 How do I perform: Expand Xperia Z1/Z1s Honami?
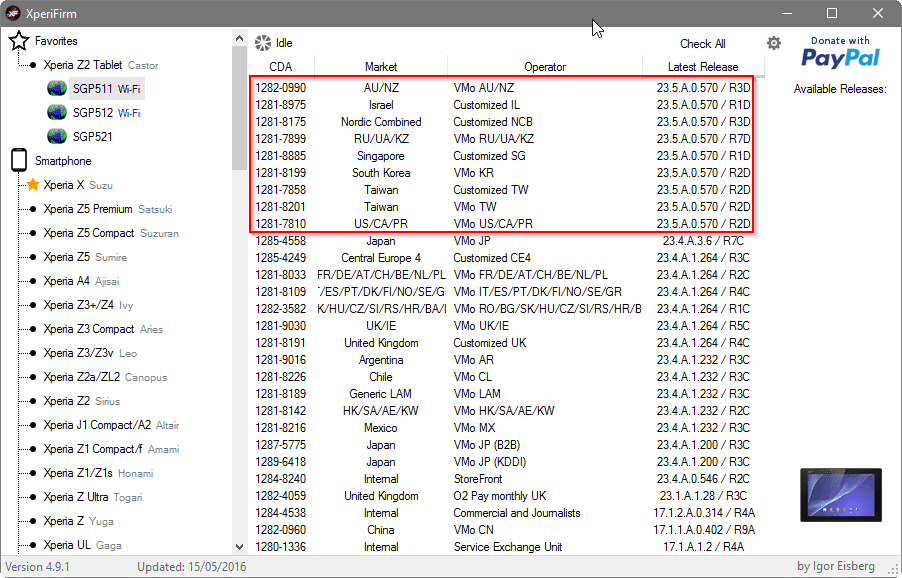[x=98, y=473]
